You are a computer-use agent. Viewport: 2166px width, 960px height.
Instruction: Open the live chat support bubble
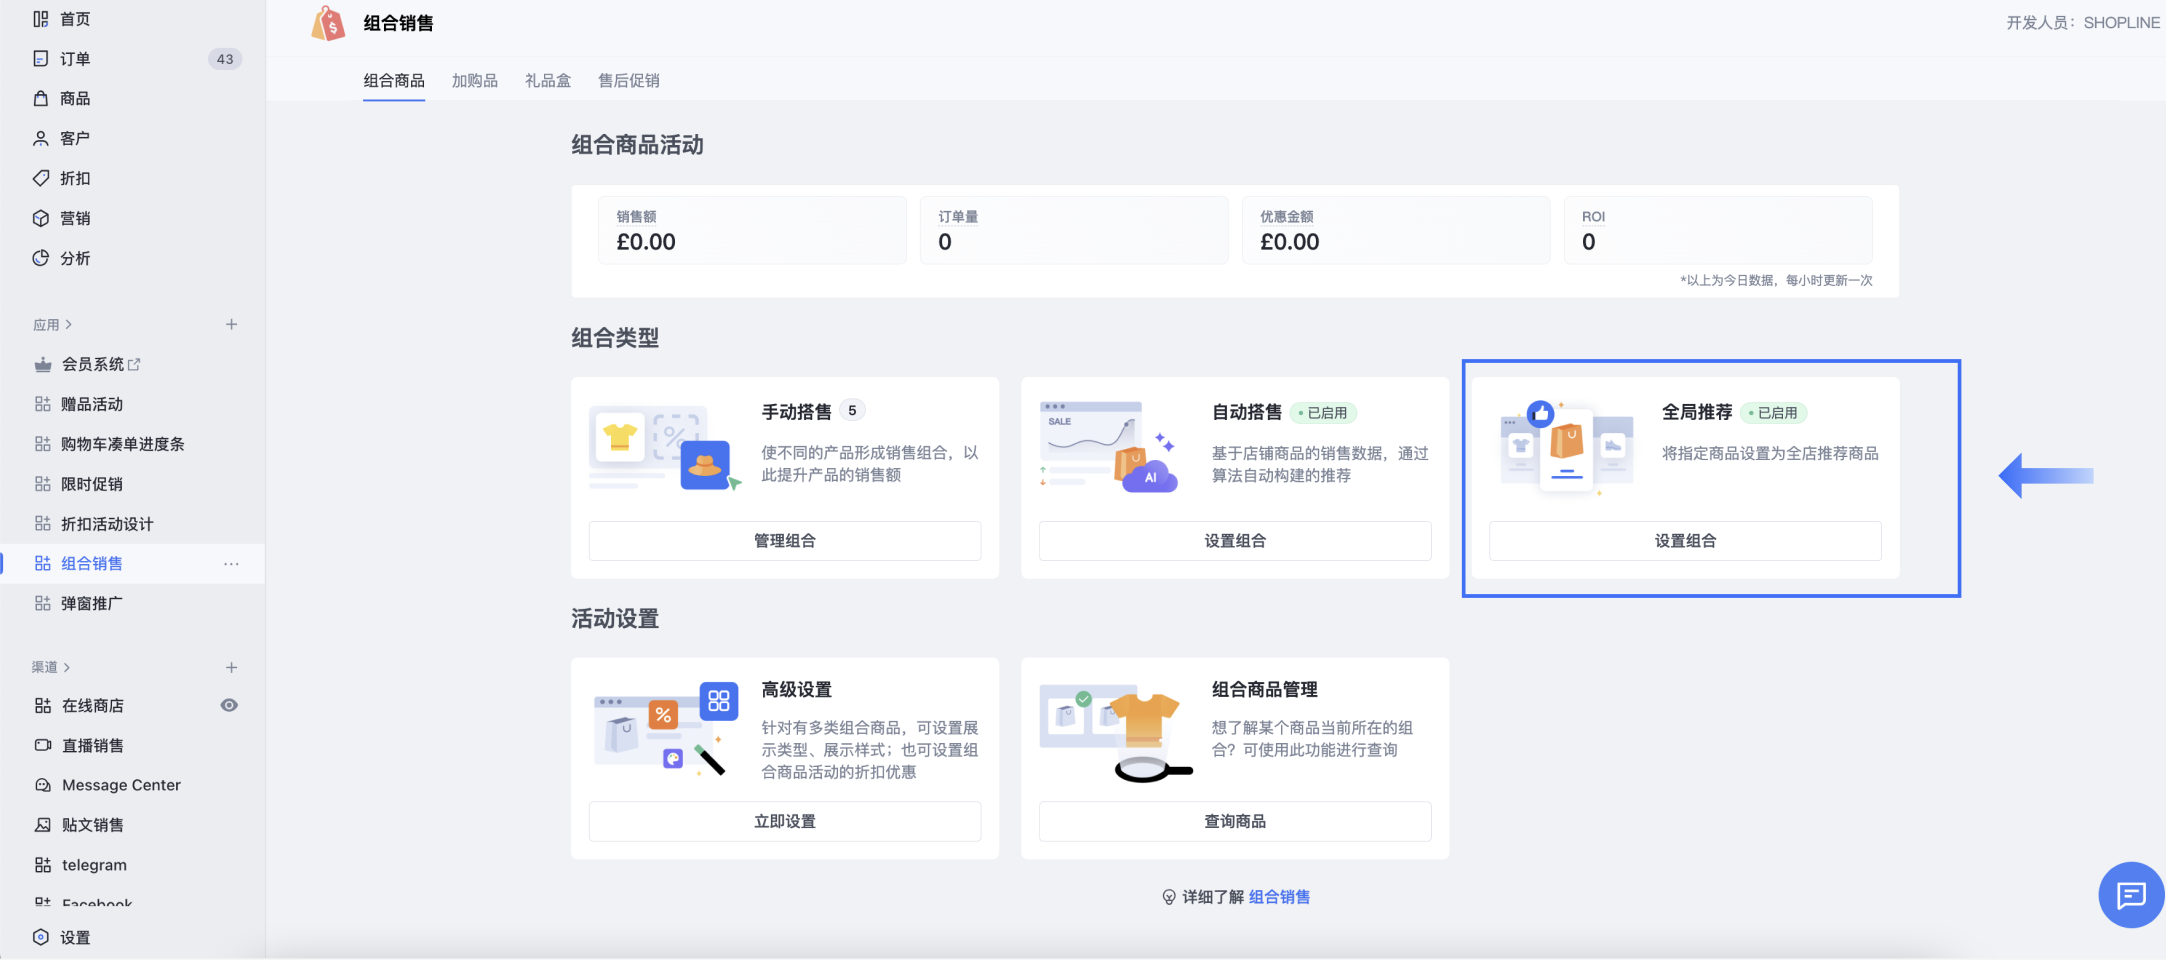(x=2131, y=895)
